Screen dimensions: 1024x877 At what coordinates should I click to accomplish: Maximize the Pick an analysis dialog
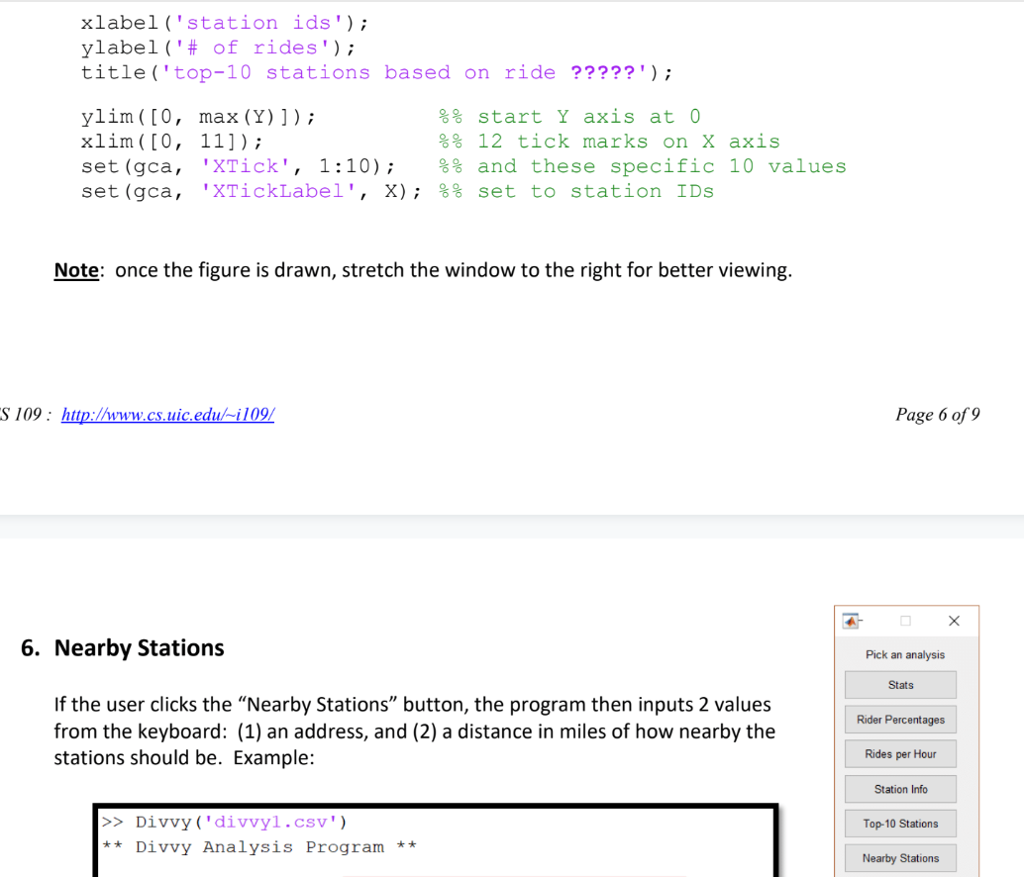coord(905,621)
